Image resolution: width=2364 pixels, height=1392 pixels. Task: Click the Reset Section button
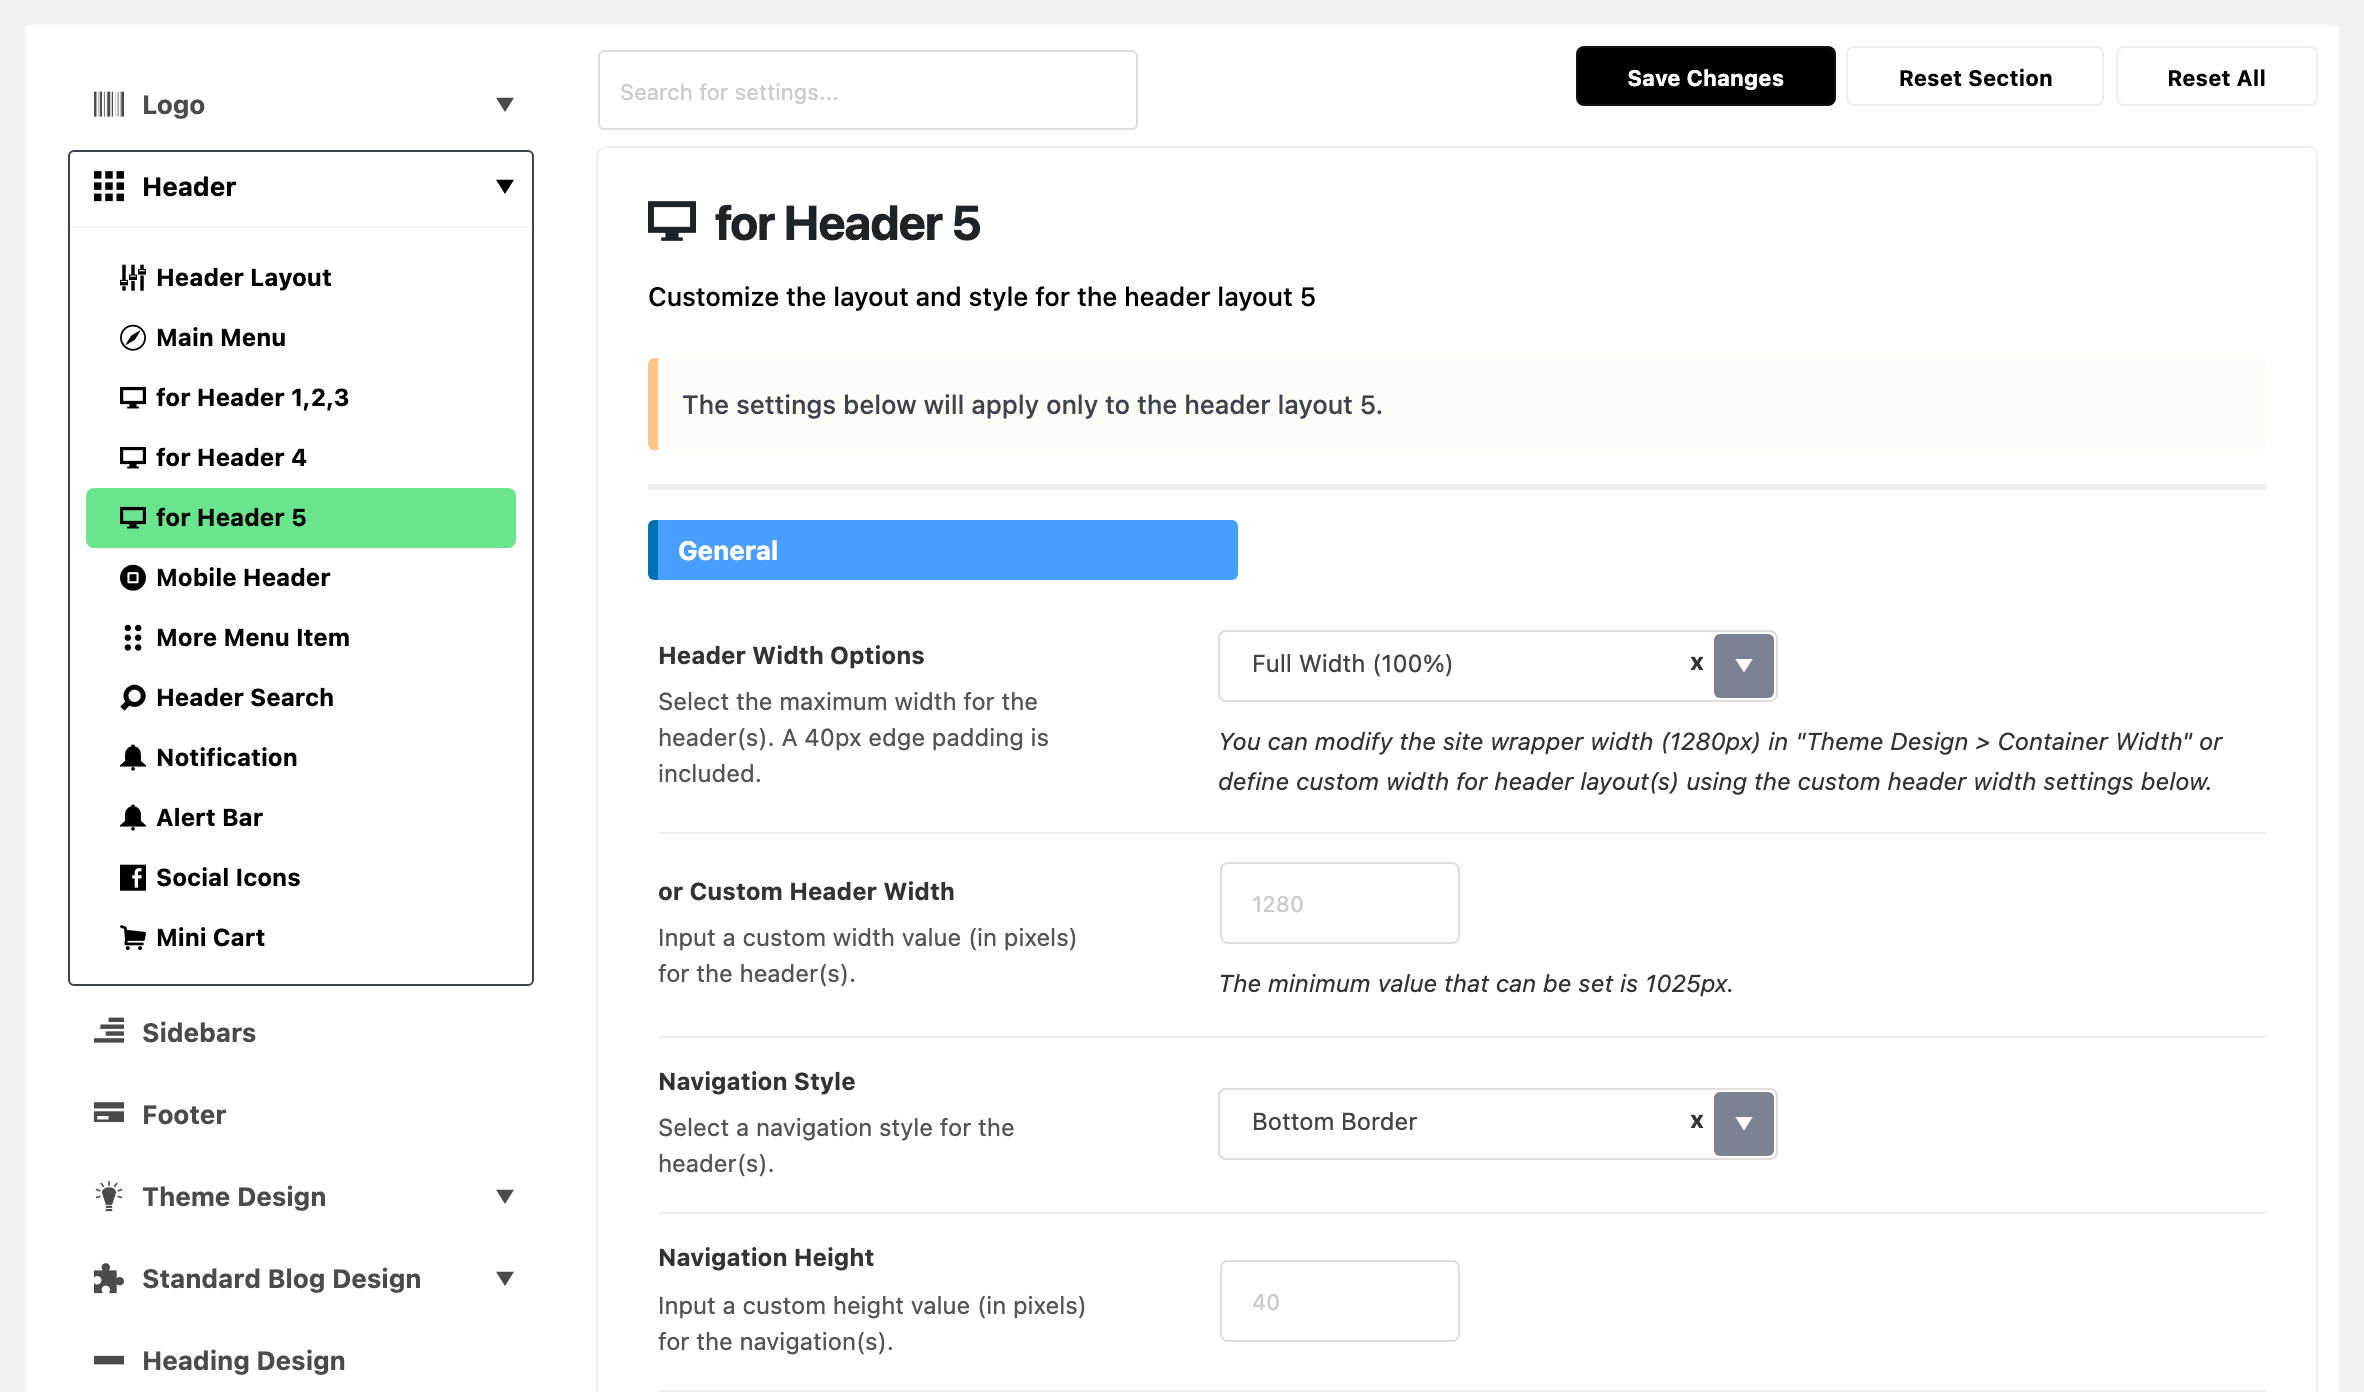pos(1975,77)
